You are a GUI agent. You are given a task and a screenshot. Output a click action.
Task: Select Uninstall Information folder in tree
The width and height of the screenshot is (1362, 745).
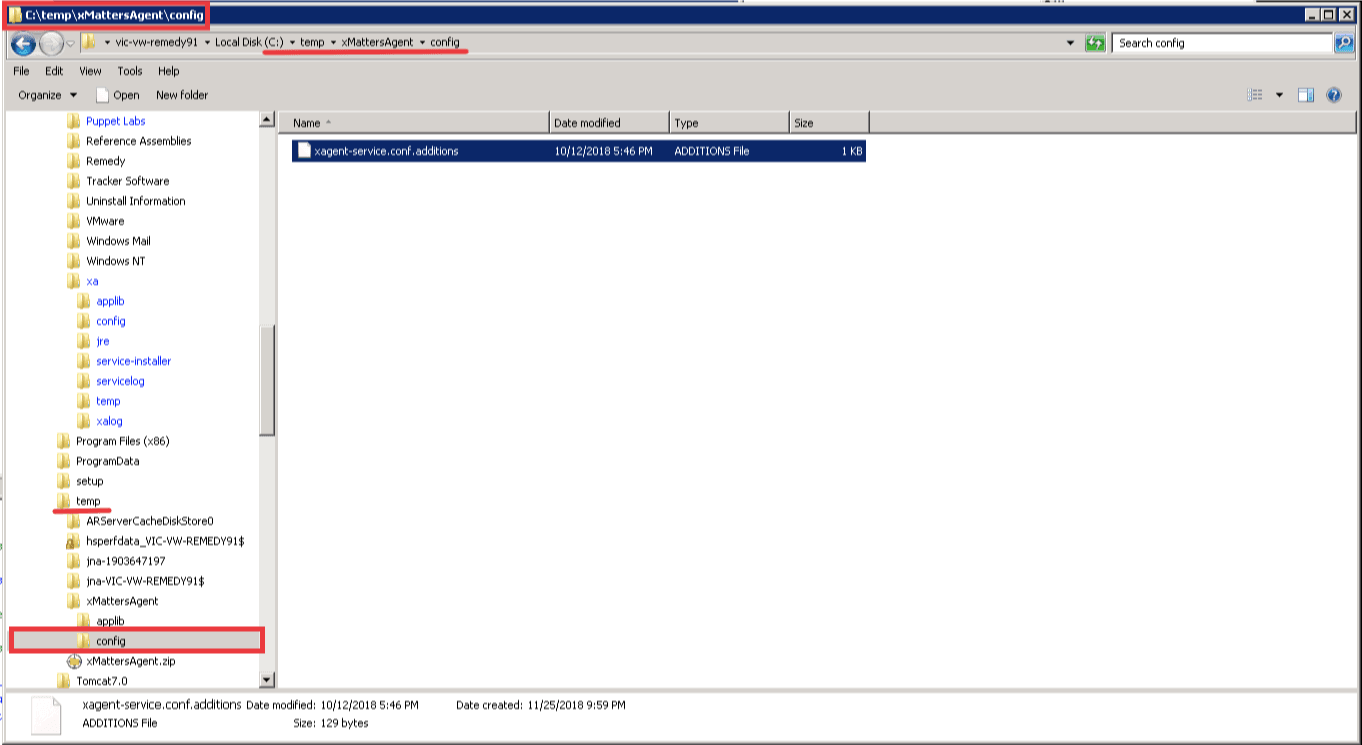[135, 201]
